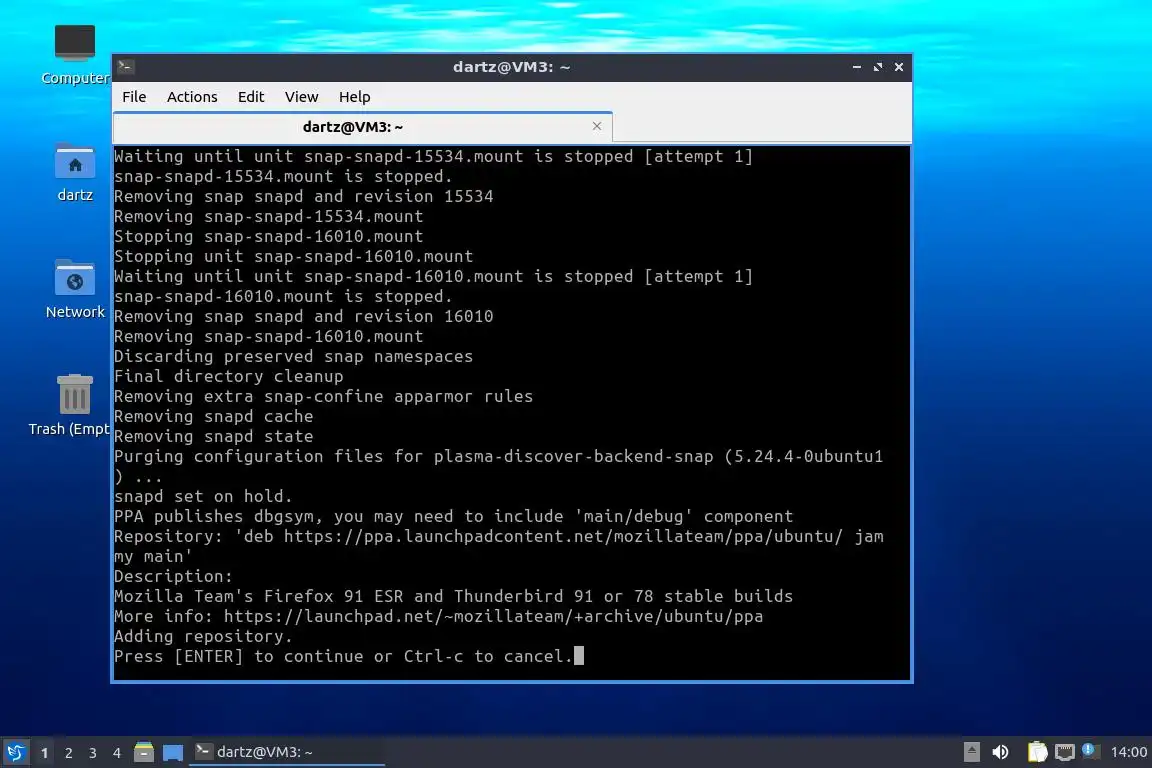Click the show desktop panel icon
The image size is (1152, 768).
pyautogui.click(x=173, y=753)
